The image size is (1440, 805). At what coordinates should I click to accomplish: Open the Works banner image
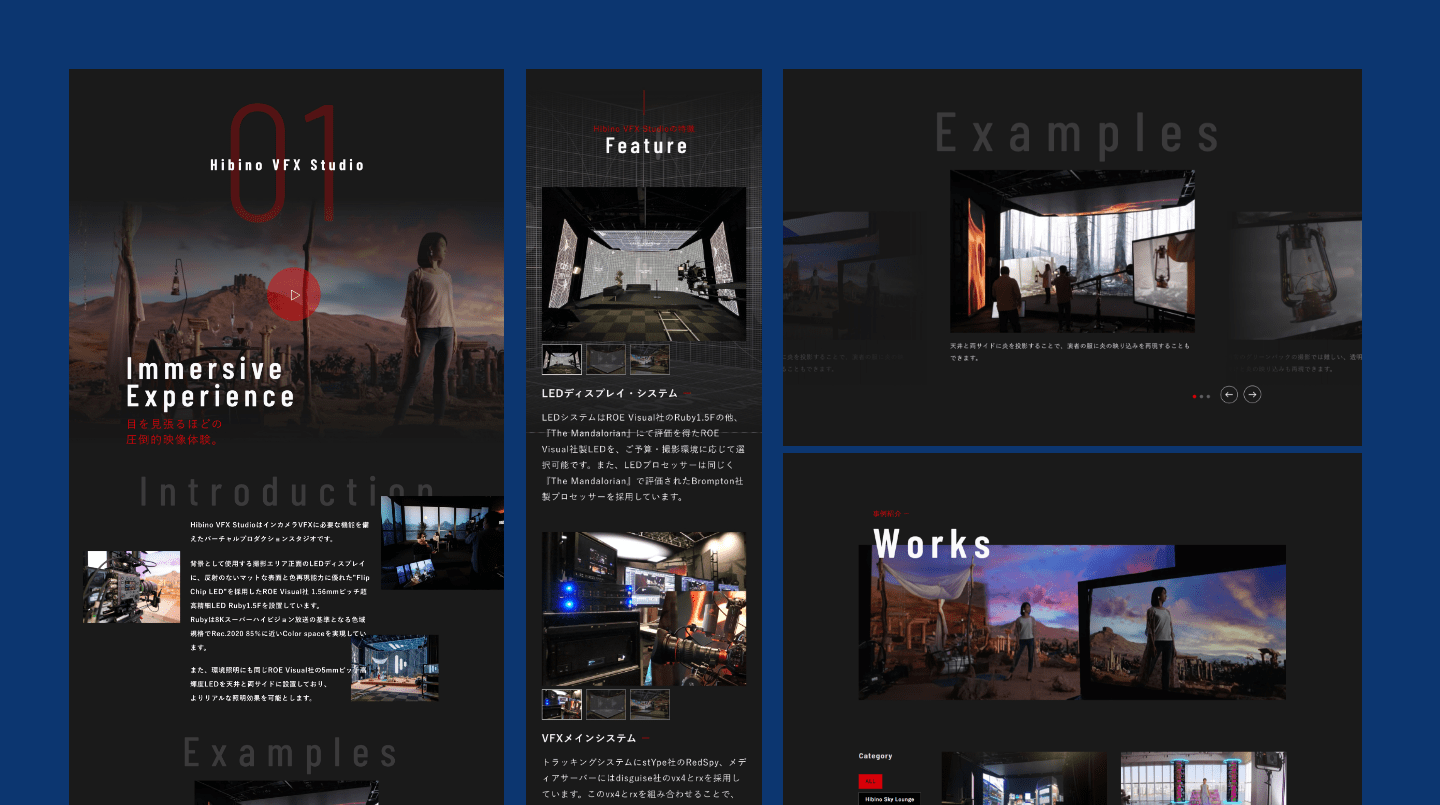coord(1072,622)
